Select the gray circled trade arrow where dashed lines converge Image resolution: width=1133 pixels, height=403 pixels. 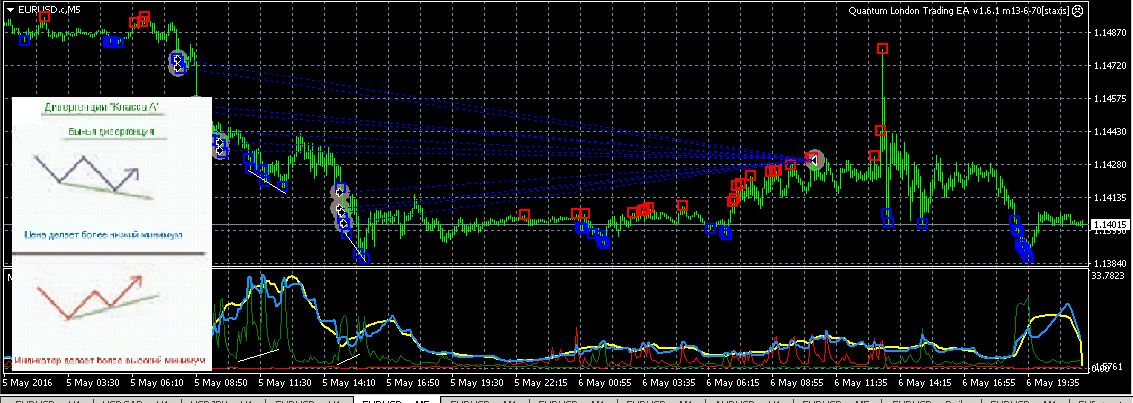pyautogui.click(x=815, y=160)
